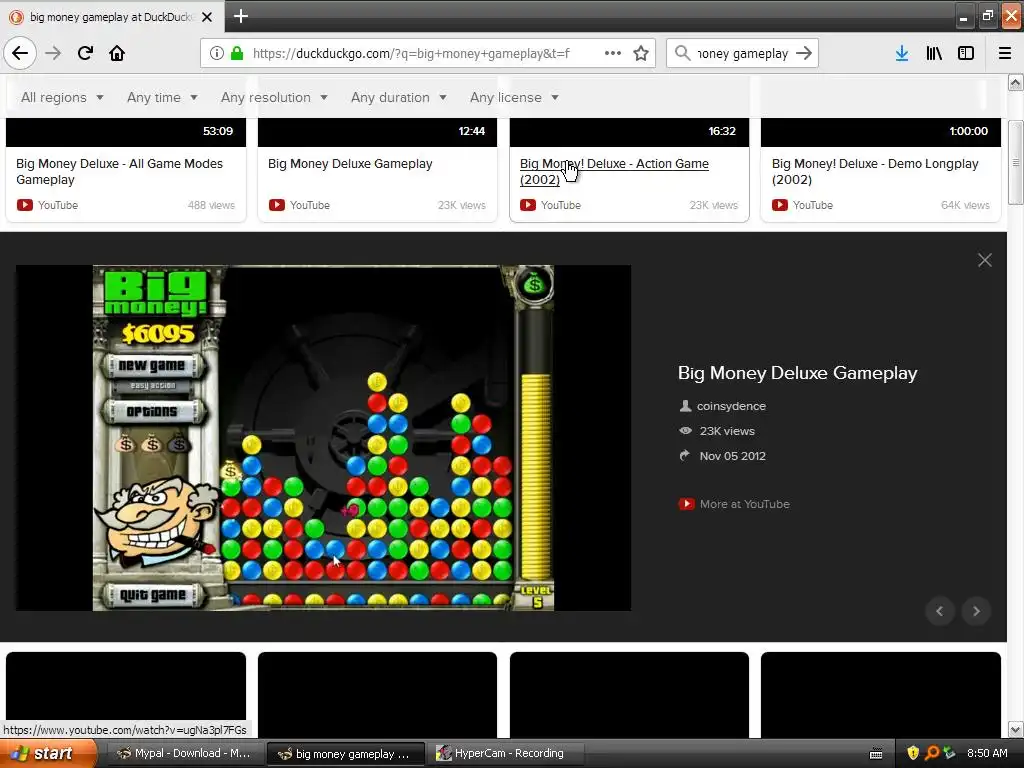This screenshot has height=768, width=1024.
Task: Open the page actions three-dots menu
Action: point(613,53)
